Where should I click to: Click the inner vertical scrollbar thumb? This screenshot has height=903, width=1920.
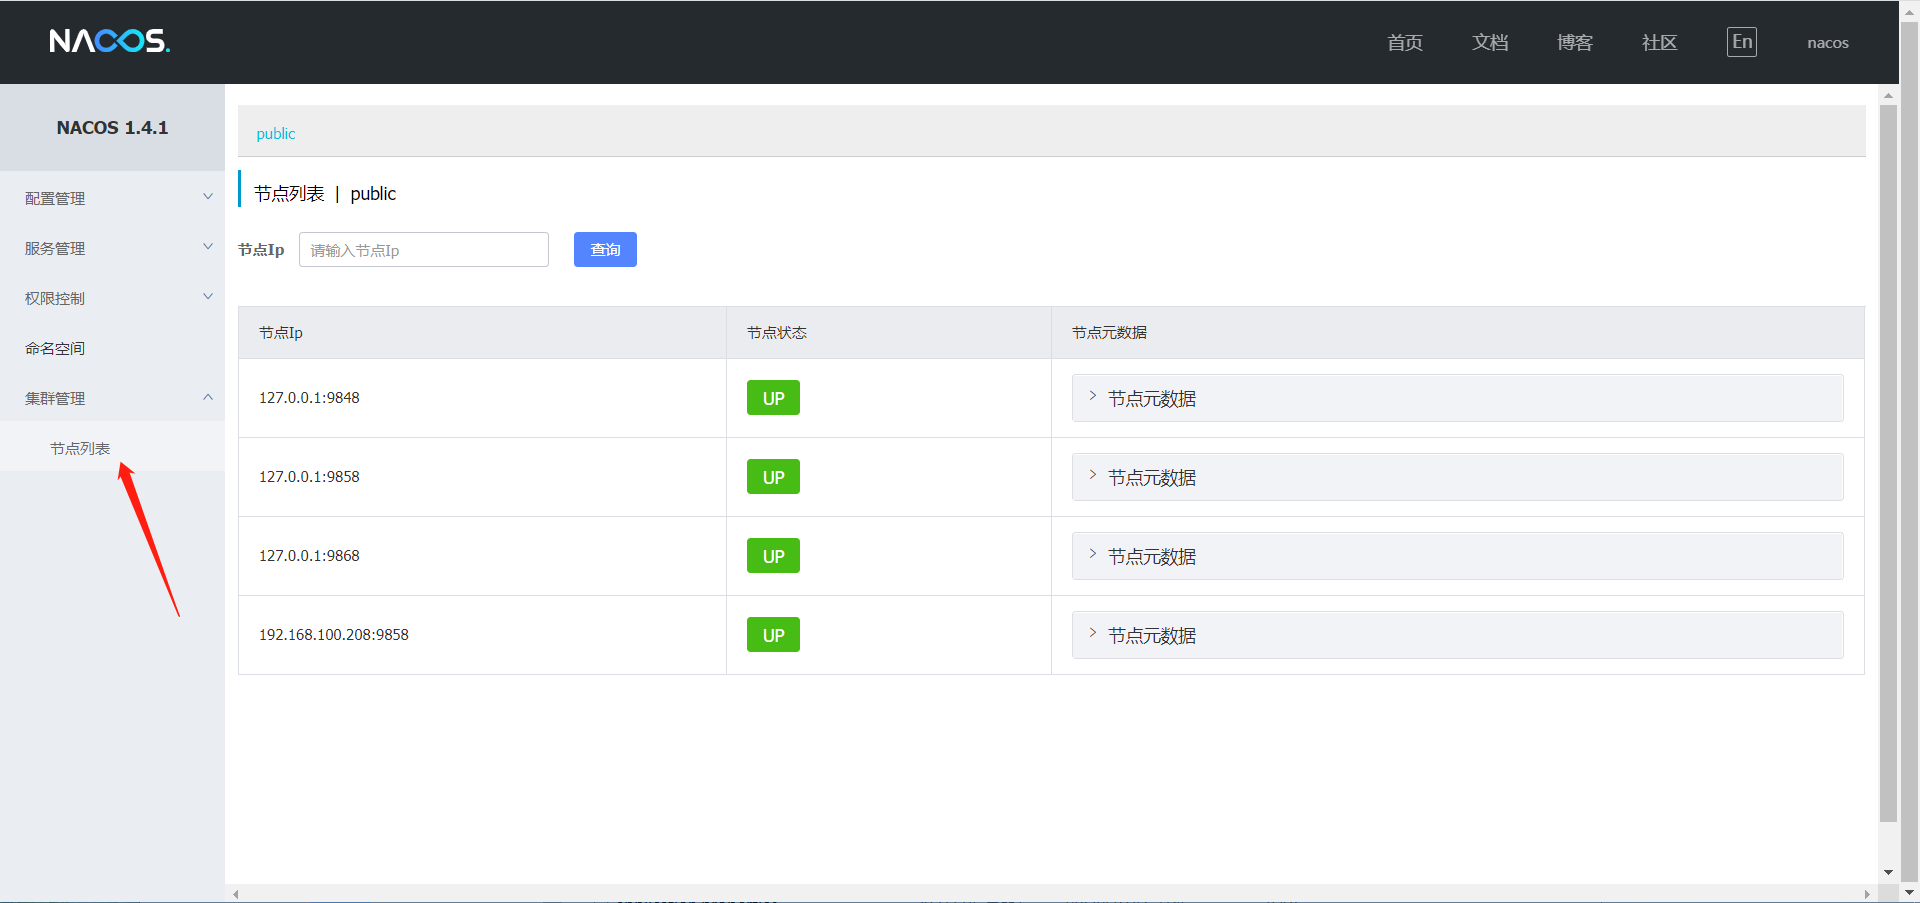click(1888, 463)
